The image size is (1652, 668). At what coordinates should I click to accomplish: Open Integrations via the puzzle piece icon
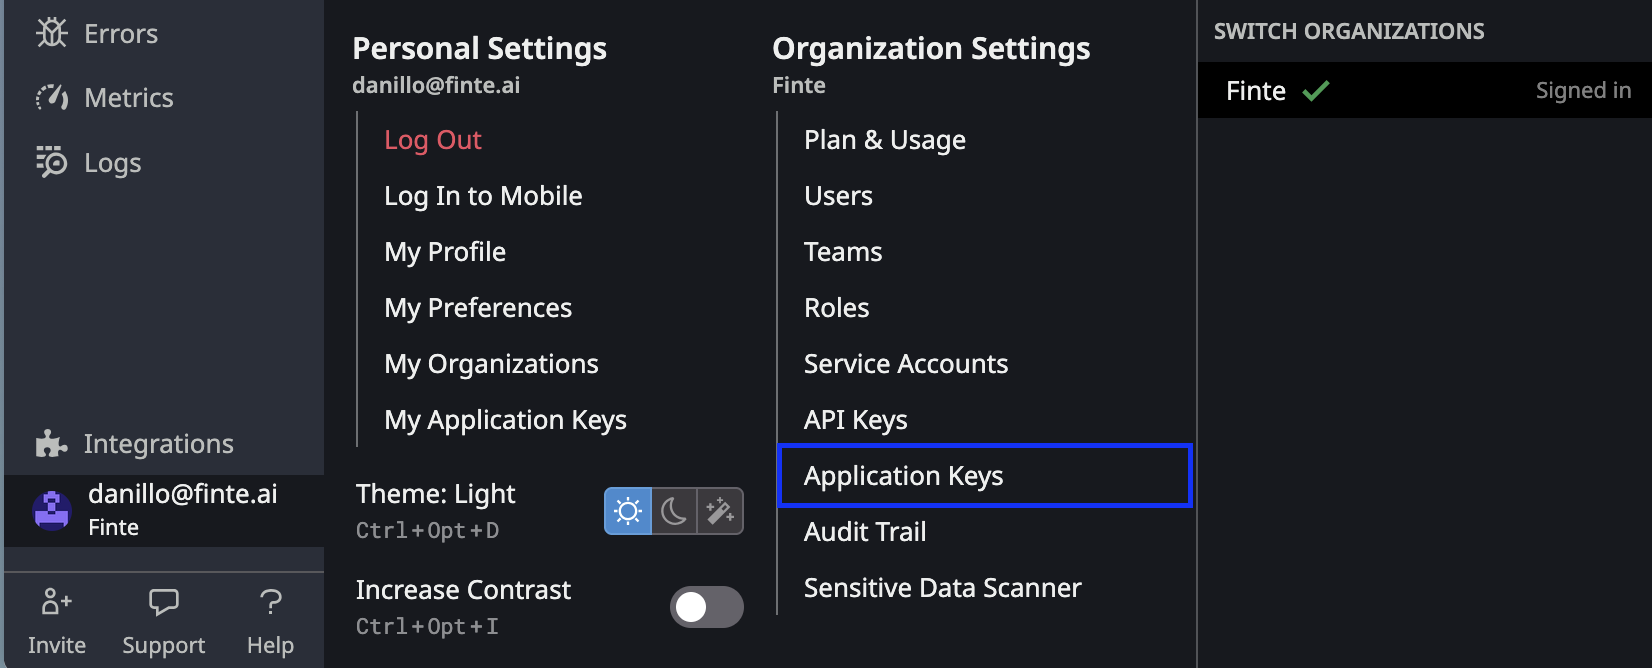tap(51, 443)
